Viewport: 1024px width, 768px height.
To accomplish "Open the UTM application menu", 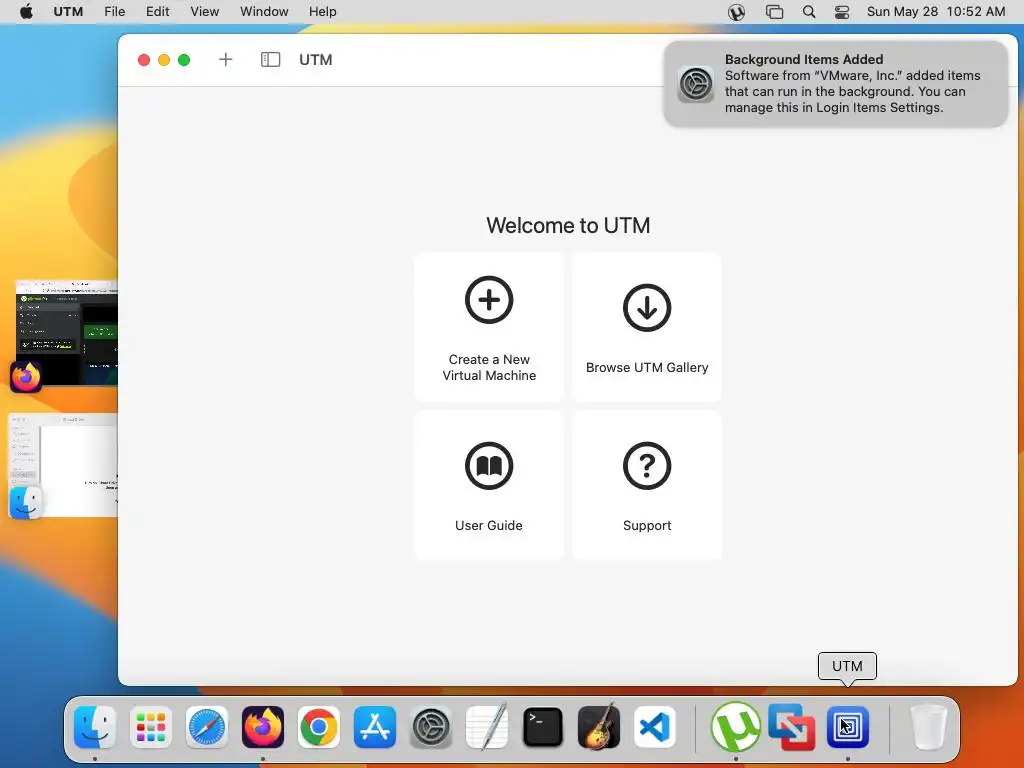I will 68,12.
